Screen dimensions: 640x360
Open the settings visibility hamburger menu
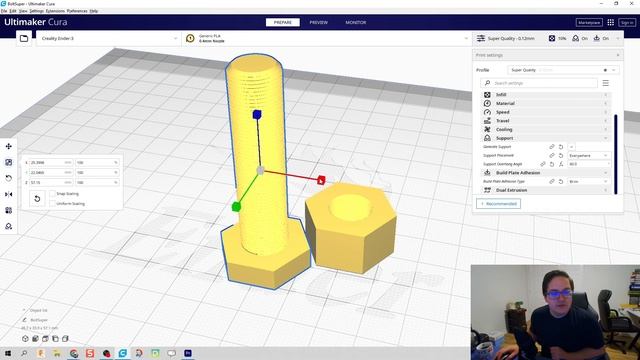point(606,83)
